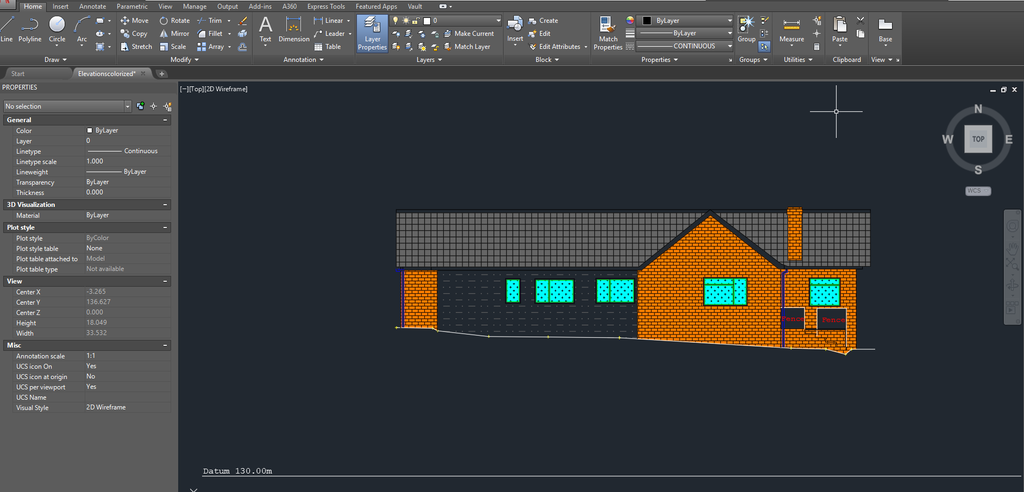Open the No selection dropdown
Image resolution: width=1024 pixels, height=492 pixels.
[128, 105]
